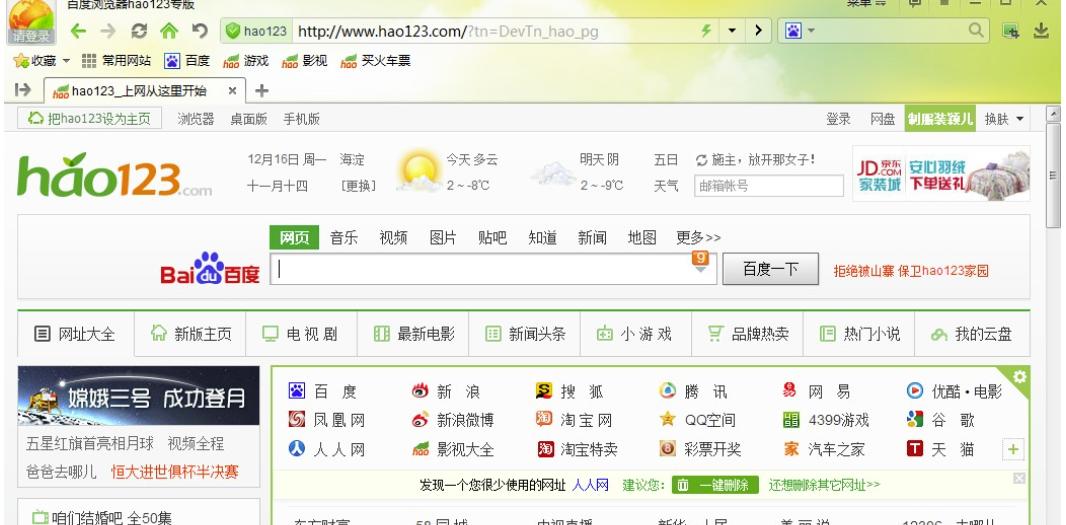
Task: Click the refresh icon before 施主
Action: pos(702,160)
